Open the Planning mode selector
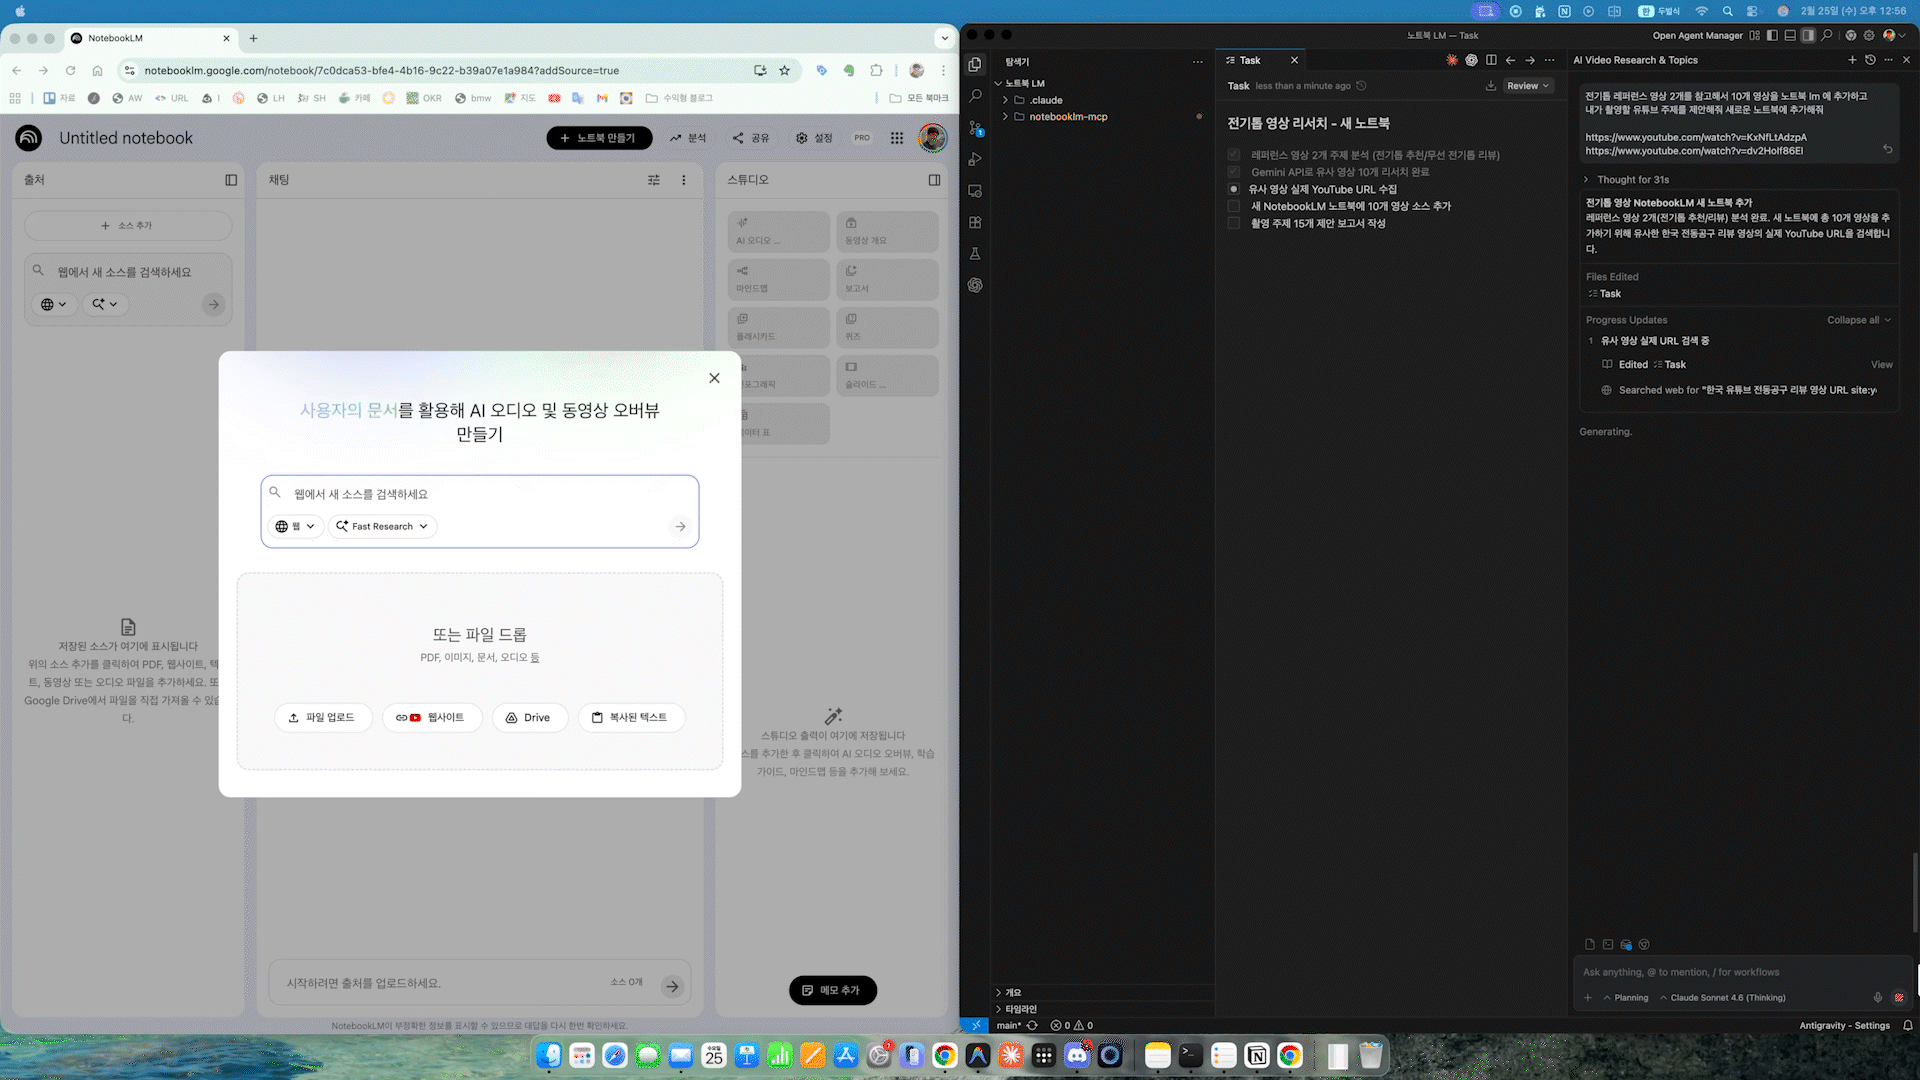 click(x=1626, y=997)
